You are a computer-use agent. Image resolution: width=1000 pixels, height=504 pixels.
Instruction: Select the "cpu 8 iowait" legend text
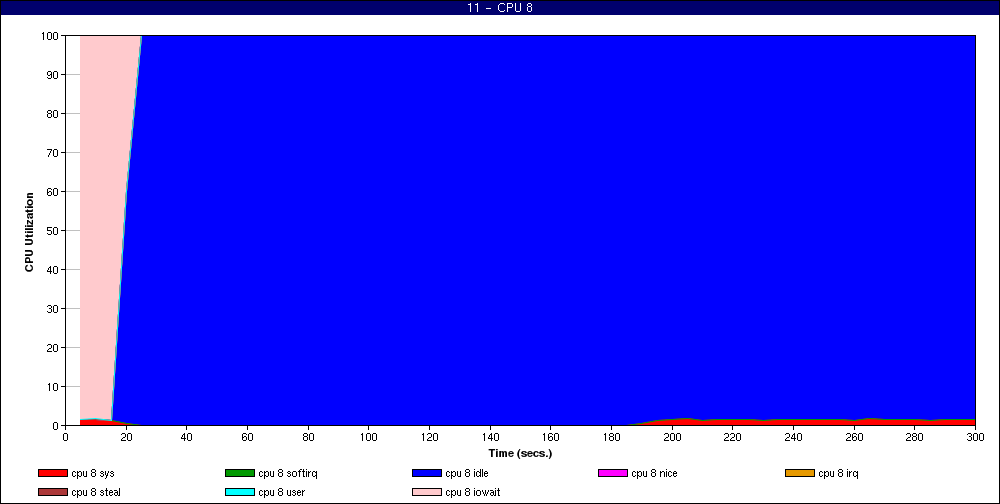coord(476,491)
